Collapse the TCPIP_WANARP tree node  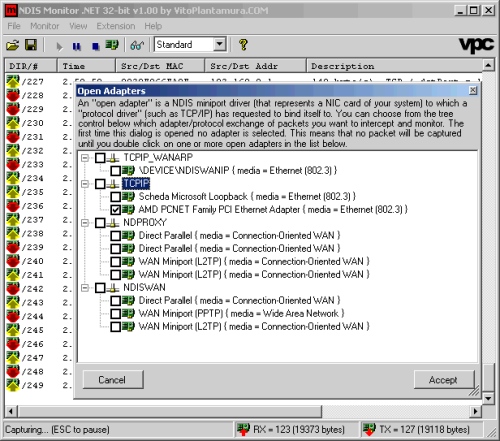coord(85,158)
